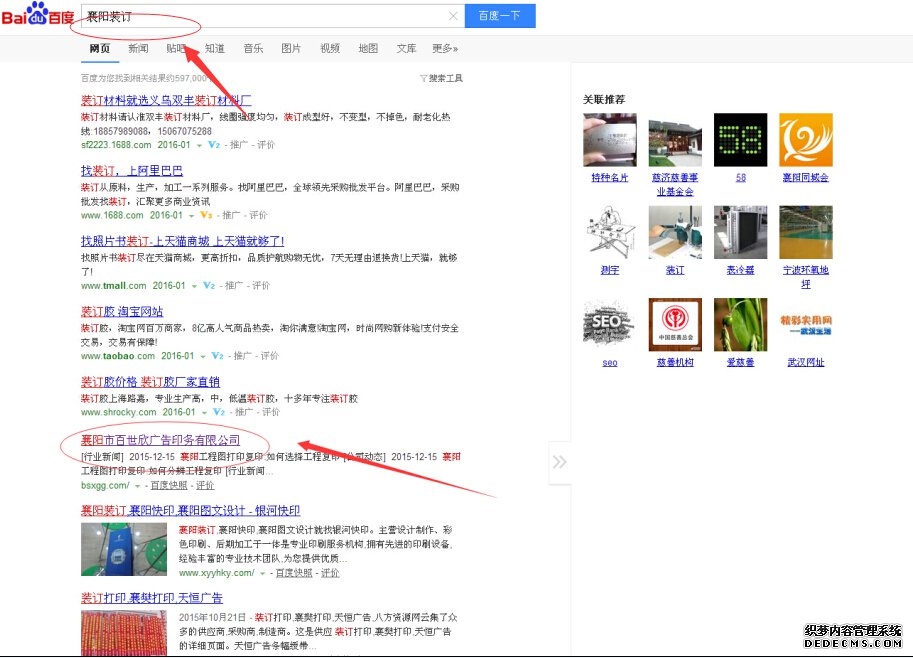Click the 慈善机构 text link

pyautogui.click(x=675, y=362)
